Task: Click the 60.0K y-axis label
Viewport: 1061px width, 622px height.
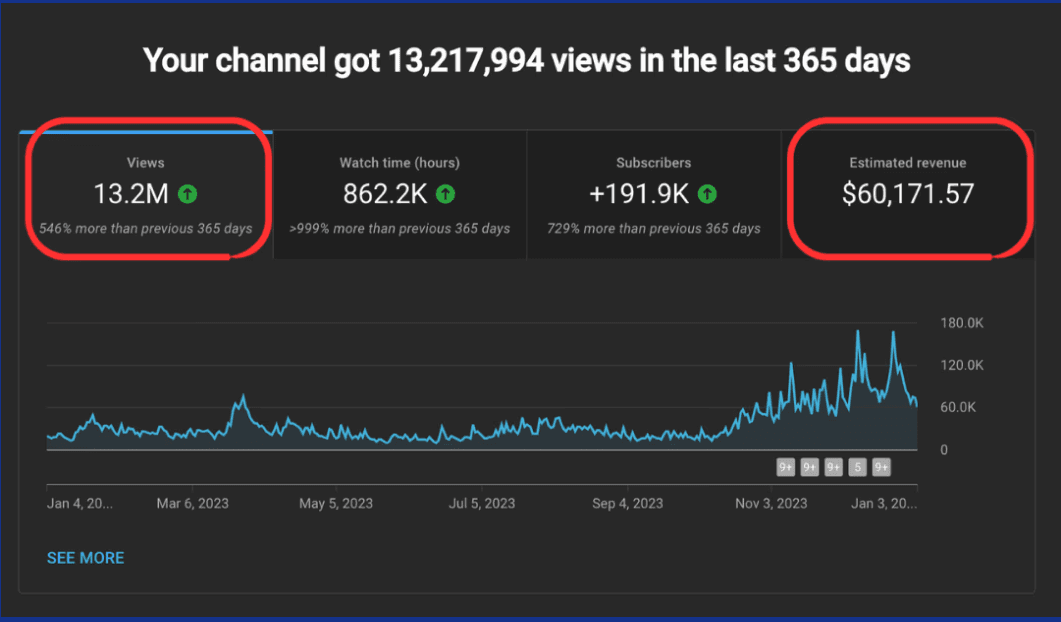Action: (958, 407)
